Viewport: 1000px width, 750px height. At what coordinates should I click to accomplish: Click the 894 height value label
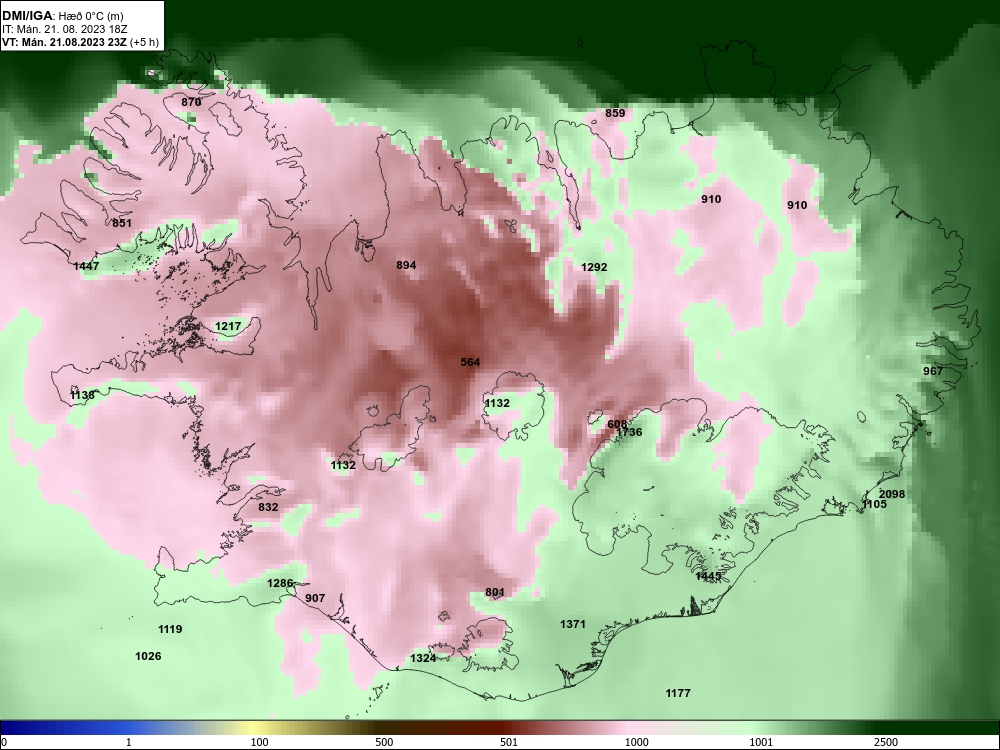click(406, 265)
